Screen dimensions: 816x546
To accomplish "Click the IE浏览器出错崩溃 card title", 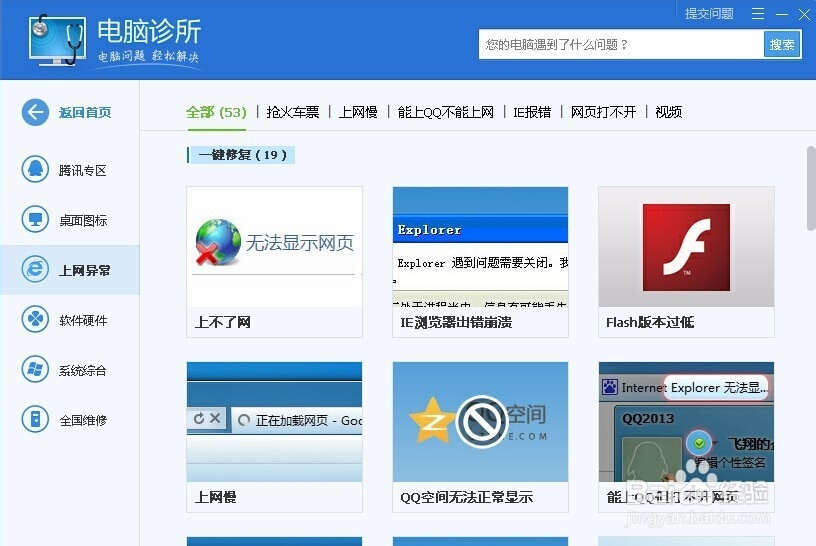I will tap(456, 322).
